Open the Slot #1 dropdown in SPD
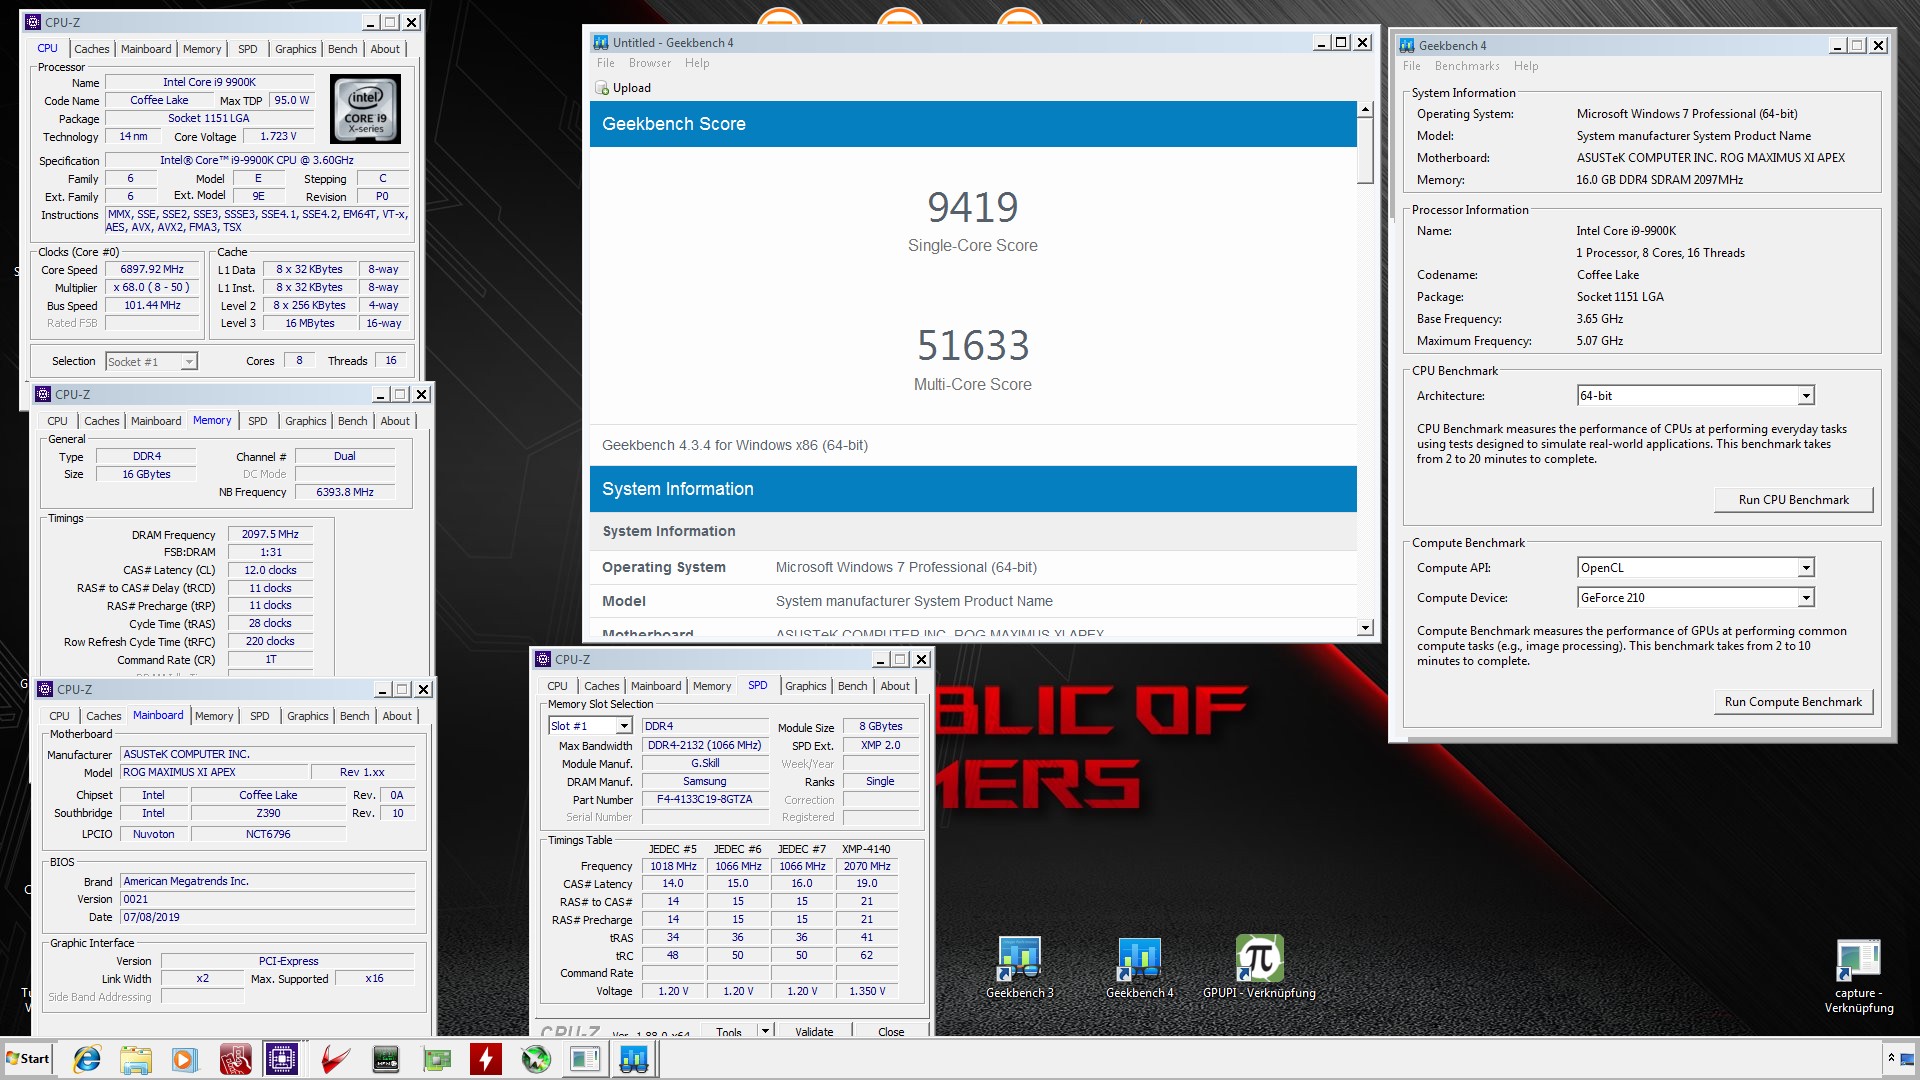The height and width of the screenshot is (1080, 1920). [x=624, y=726]
